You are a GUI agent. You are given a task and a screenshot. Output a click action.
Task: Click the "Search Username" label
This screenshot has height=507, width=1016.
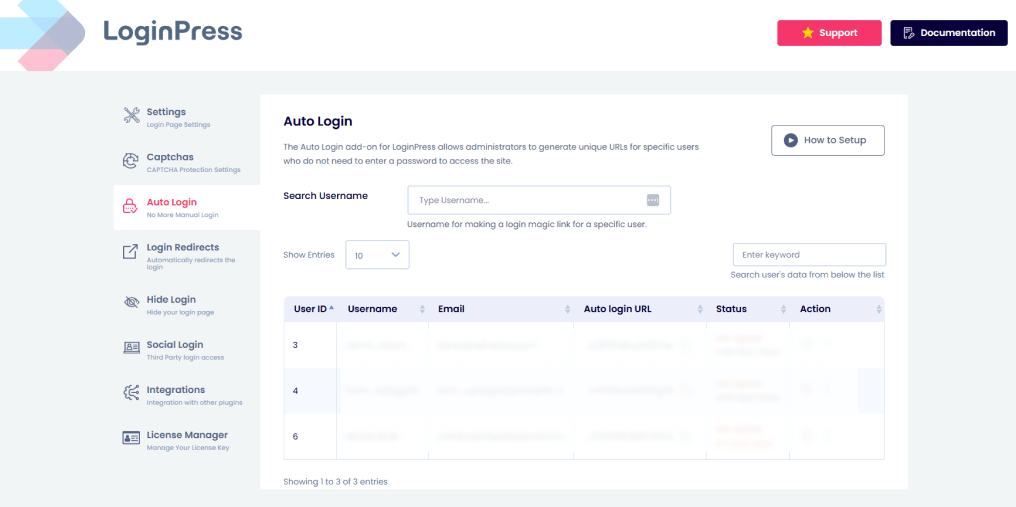click(x=325, y=196)
